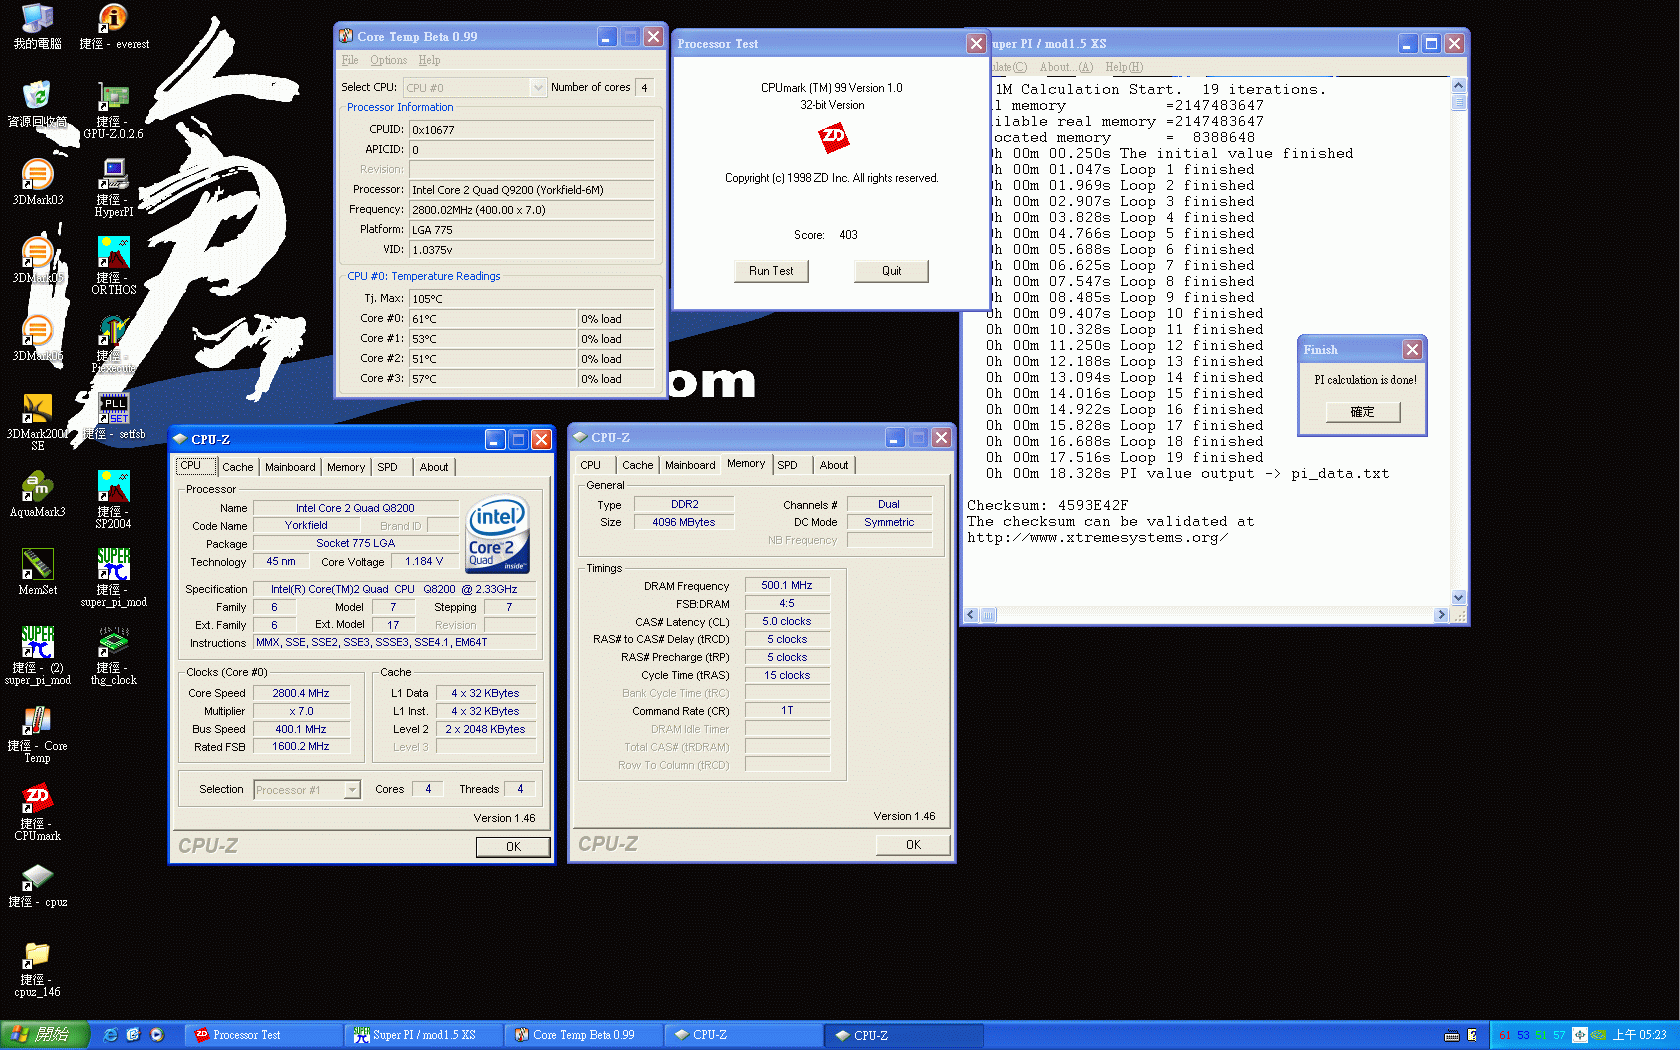
Task: Open the cpuz desktop shortcut icon
Action: click(x=37, y=885)
